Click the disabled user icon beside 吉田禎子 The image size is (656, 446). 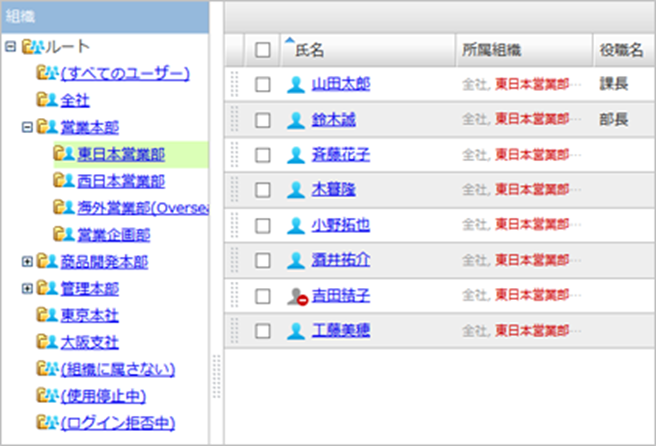pos(295,296)
